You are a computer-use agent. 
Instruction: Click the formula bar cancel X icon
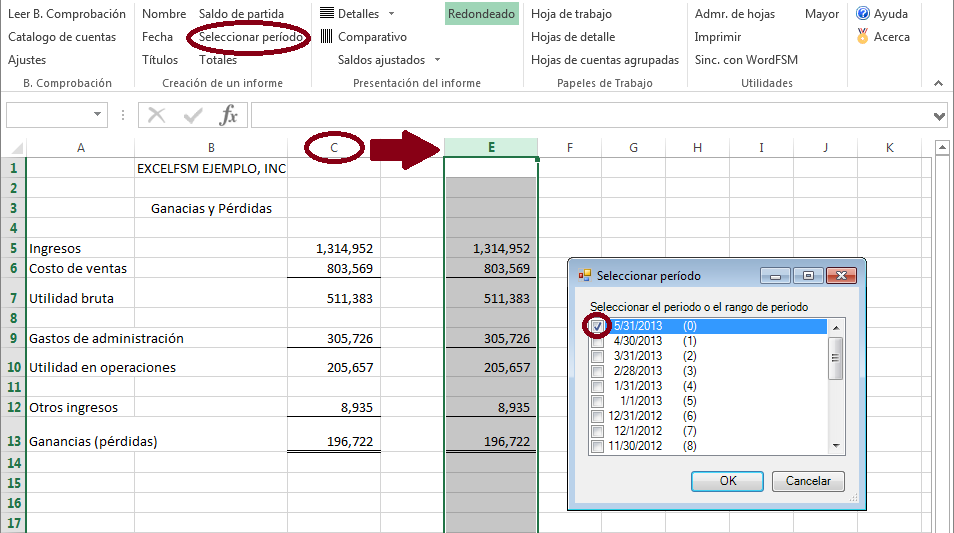tap(156, 115)
